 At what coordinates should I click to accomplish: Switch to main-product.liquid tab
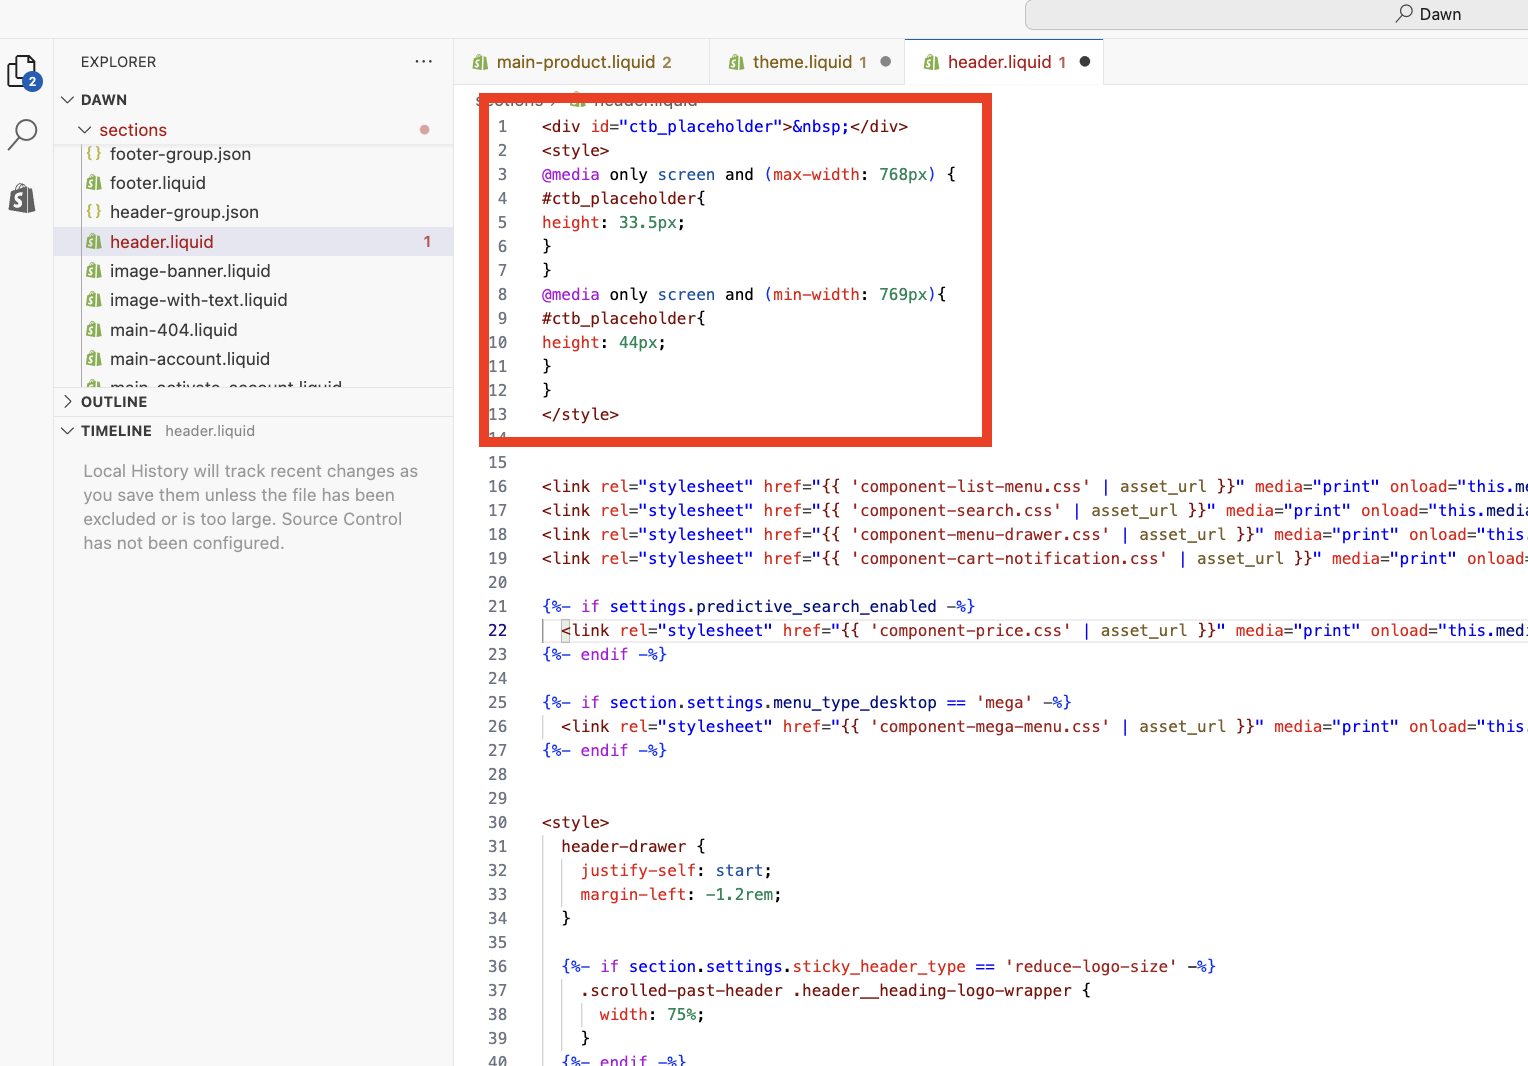(575, 62)
